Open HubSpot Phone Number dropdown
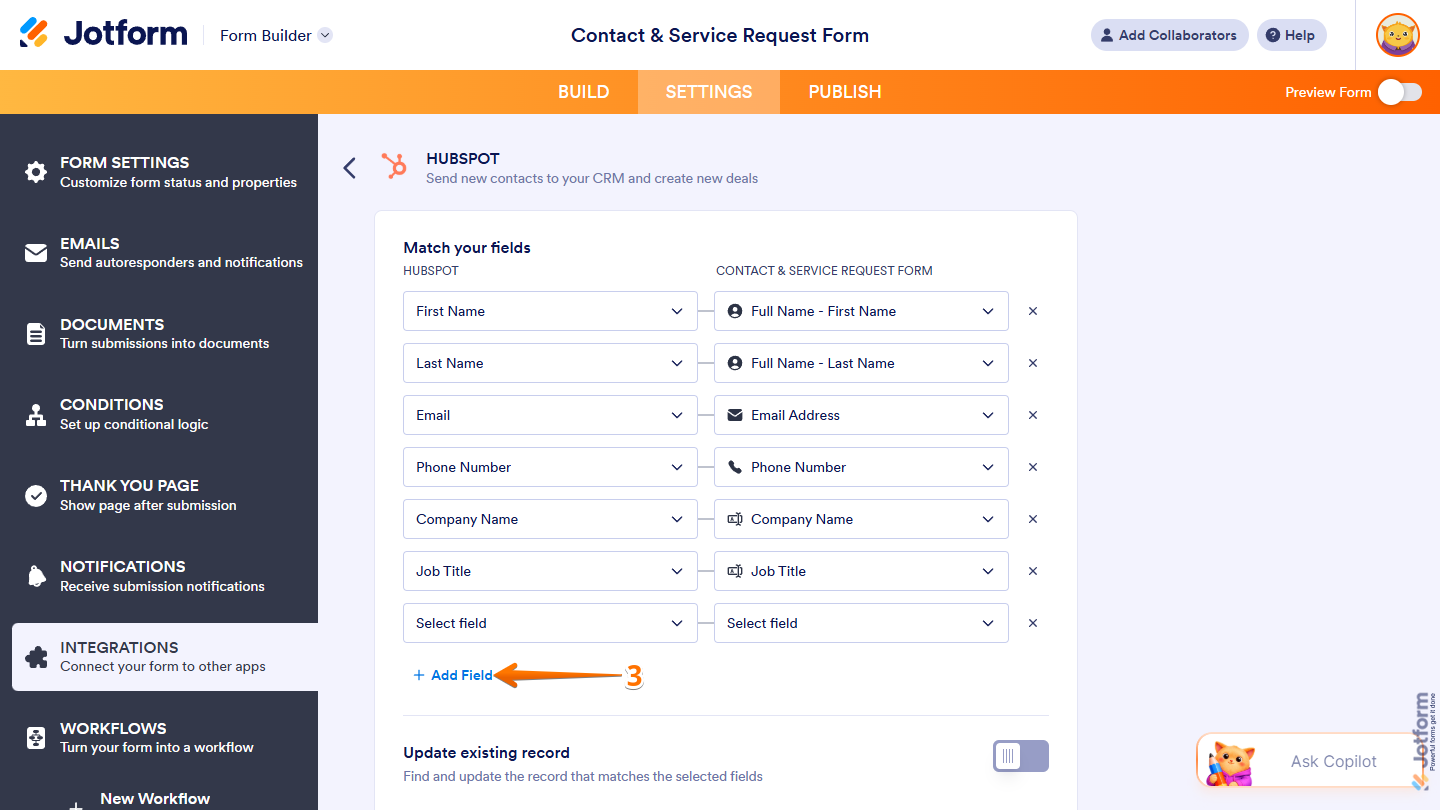 pyautogui.click(x=550, y=467)
